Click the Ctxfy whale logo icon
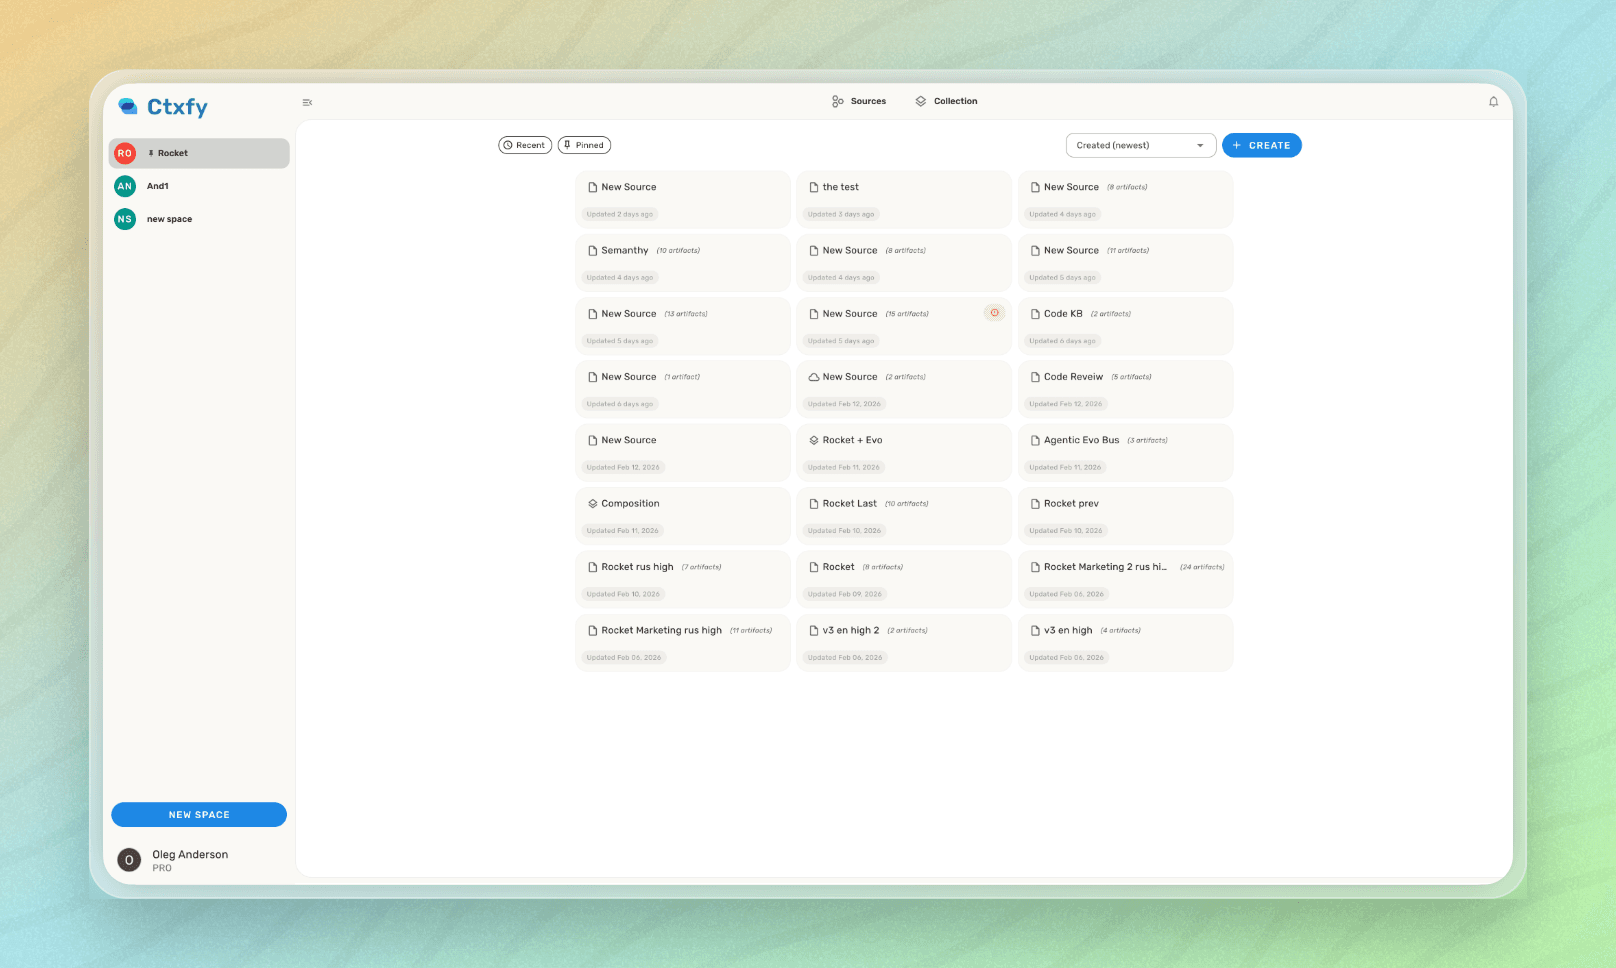The image size is (1616, 968). click(127, 106)
